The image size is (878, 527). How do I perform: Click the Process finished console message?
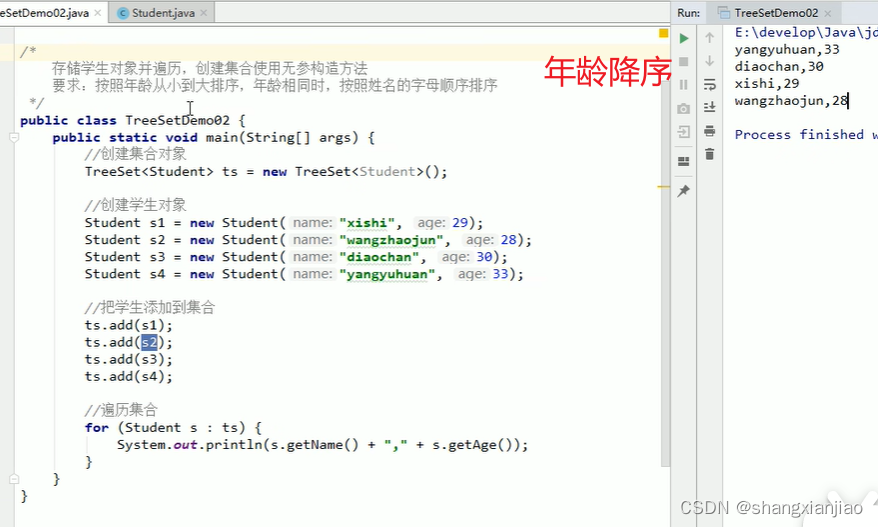(806, 135)
